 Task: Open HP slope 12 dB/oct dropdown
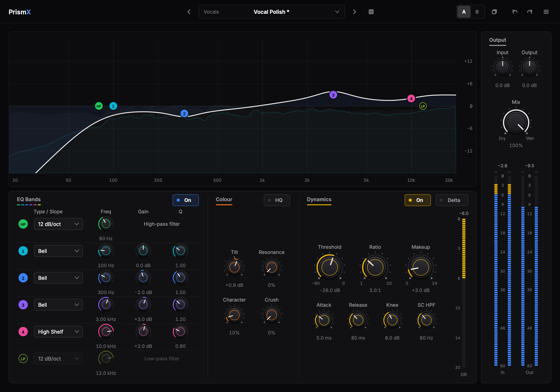(58, 224)
